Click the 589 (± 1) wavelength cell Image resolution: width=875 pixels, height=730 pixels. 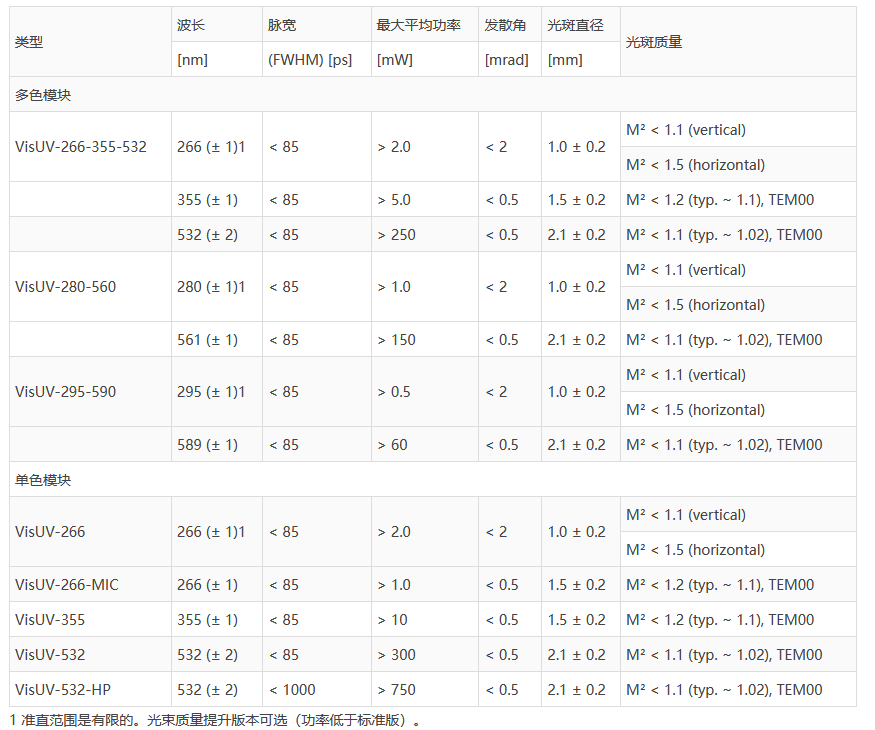pyautogui.click(x=208, y=445)
